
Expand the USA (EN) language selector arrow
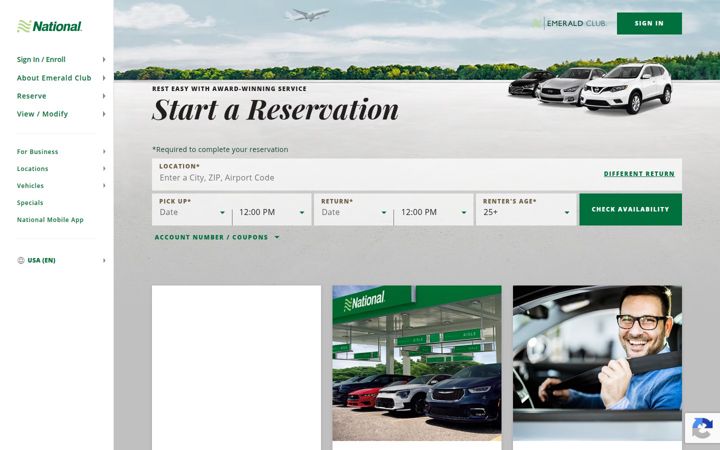click(x=104, y=260)
